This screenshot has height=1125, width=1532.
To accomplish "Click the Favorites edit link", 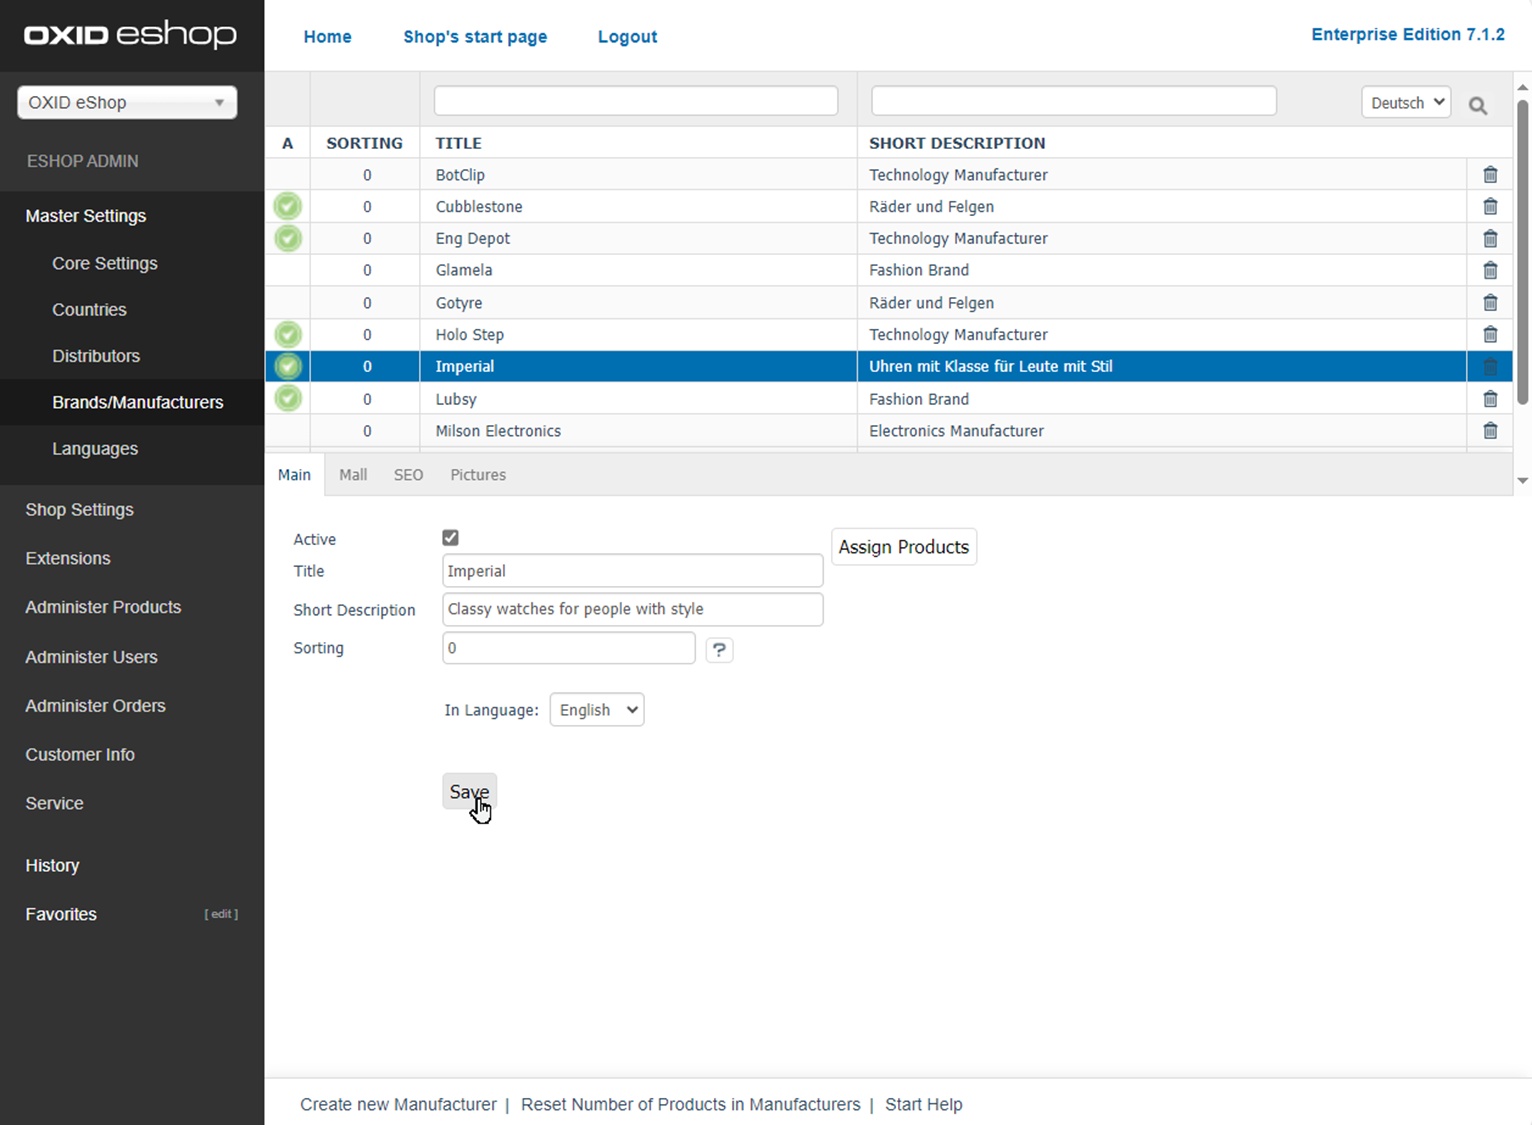I will tap(221, 914).
